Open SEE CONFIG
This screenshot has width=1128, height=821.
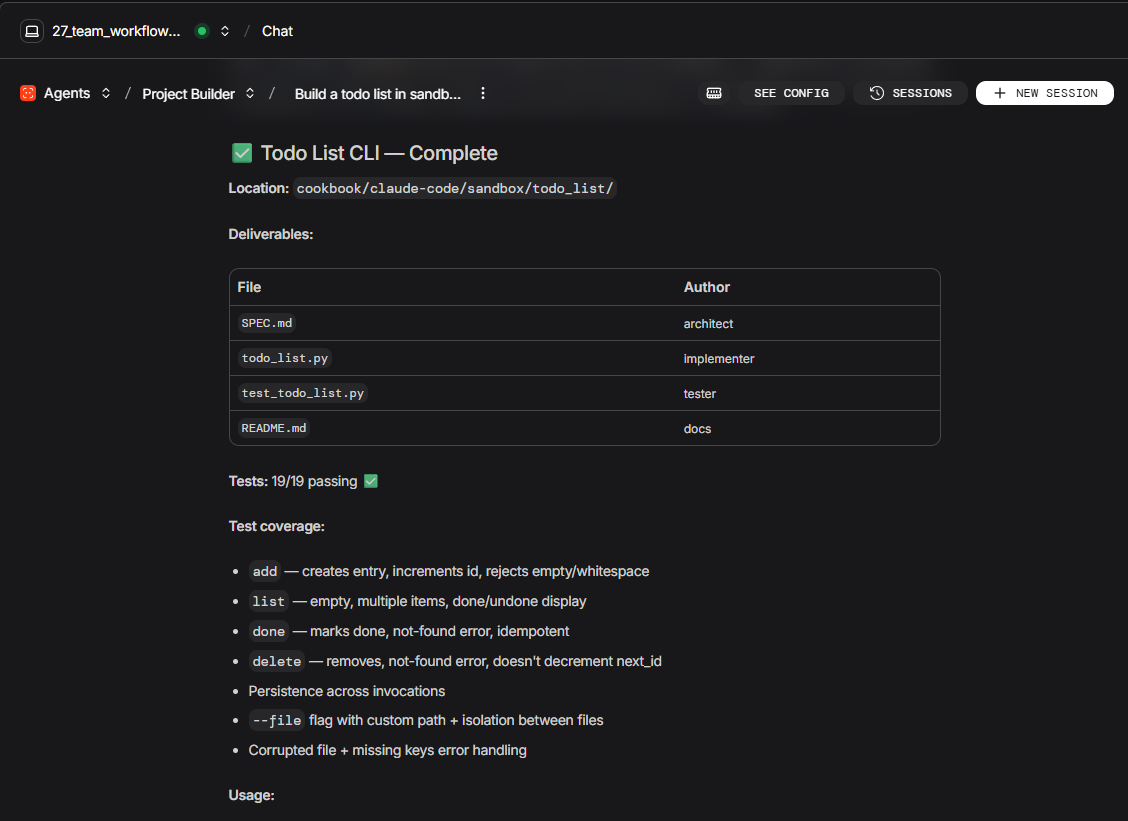pyautogui.click(x=791, y=93)
